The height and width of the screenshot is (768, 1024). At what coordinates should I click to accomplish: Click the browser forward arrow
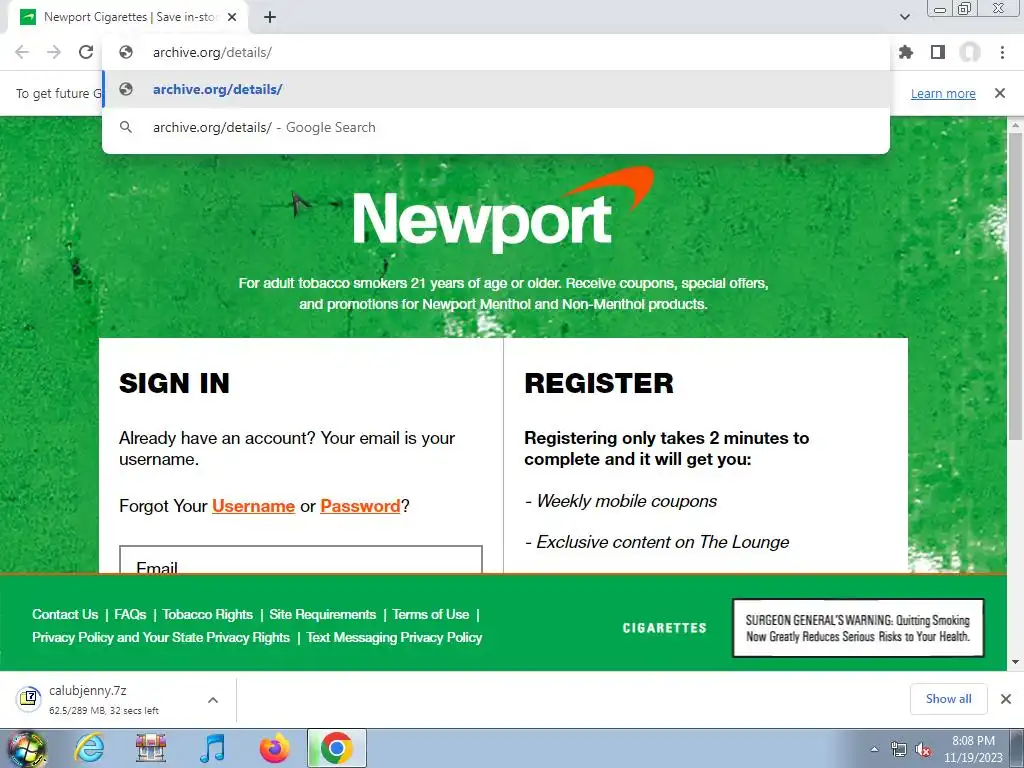pos(54,52)
